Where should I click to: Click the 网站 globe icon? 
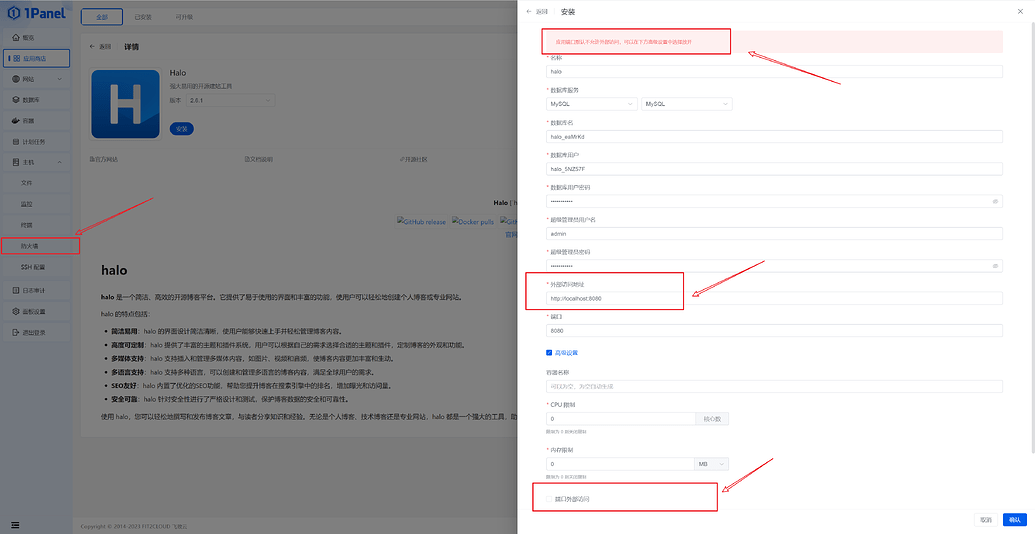click(17, 79)
